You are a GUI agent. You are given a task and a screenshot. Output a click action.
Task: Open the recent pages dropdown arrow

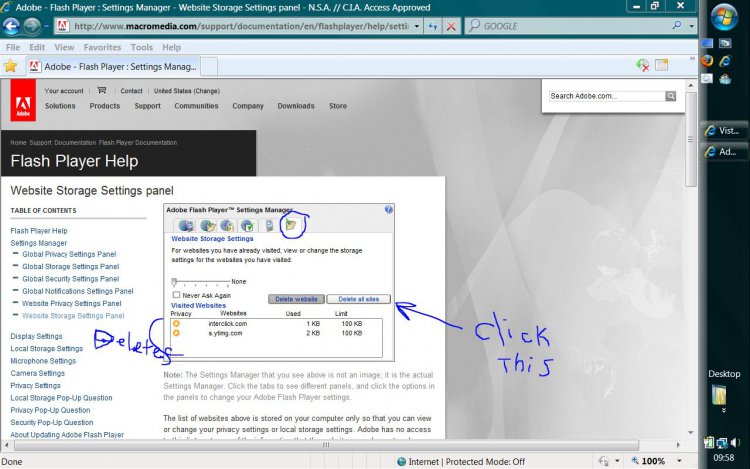click(46, 26)
